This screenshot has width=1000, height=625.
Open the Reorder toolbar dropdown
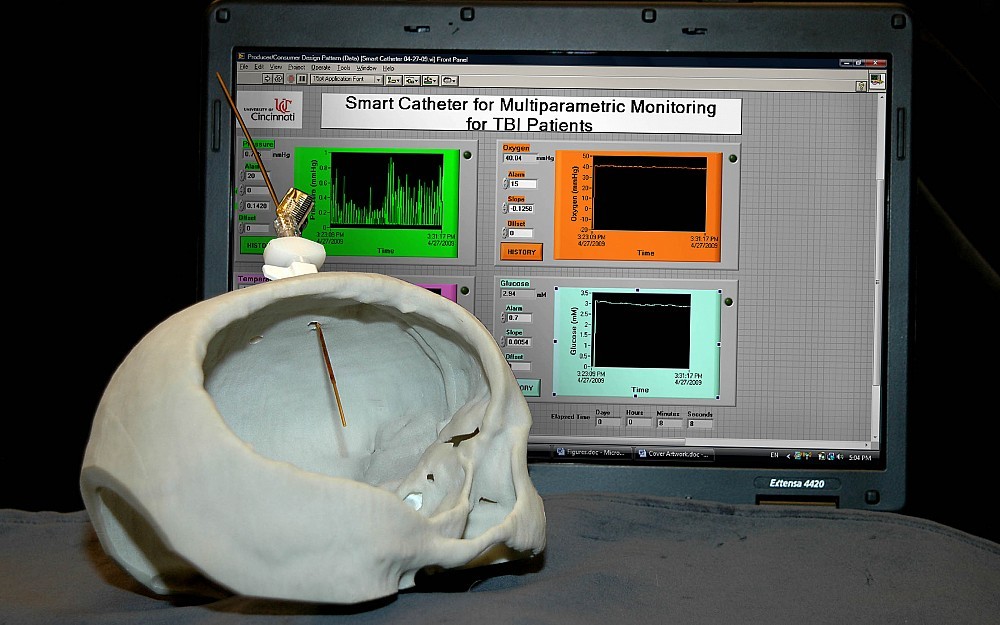pos(450,80)
